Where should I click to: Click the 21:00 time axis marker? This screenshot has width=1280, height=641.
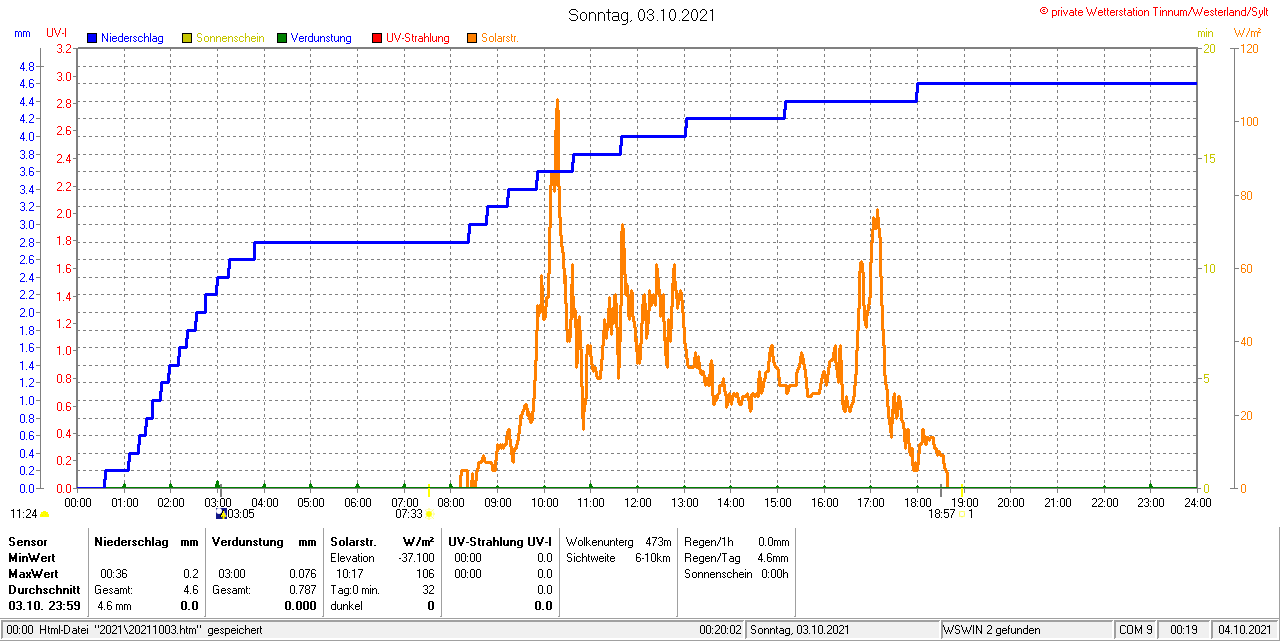coord(1057,502)
